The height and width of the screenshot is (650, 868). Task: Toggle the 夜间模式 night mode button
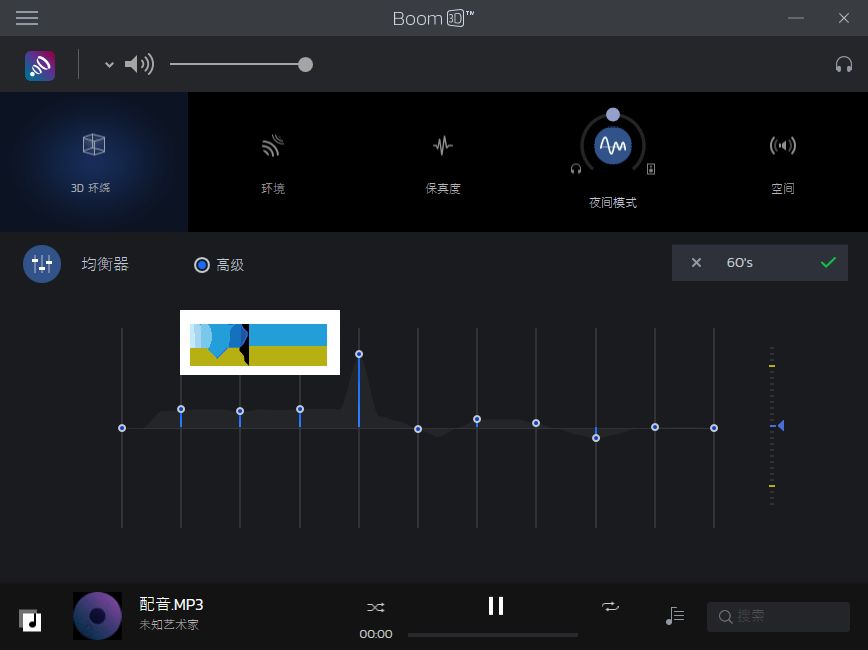point(613,146)
